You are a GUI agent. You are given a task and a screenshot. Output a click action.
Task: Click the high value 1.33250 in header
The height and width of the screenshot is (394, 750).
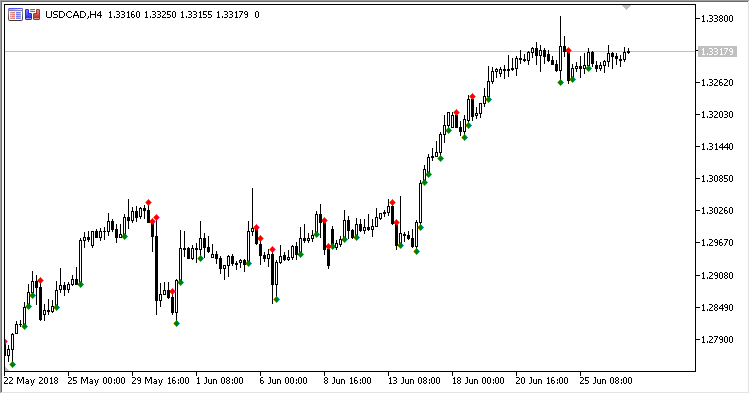click(160, 15)
